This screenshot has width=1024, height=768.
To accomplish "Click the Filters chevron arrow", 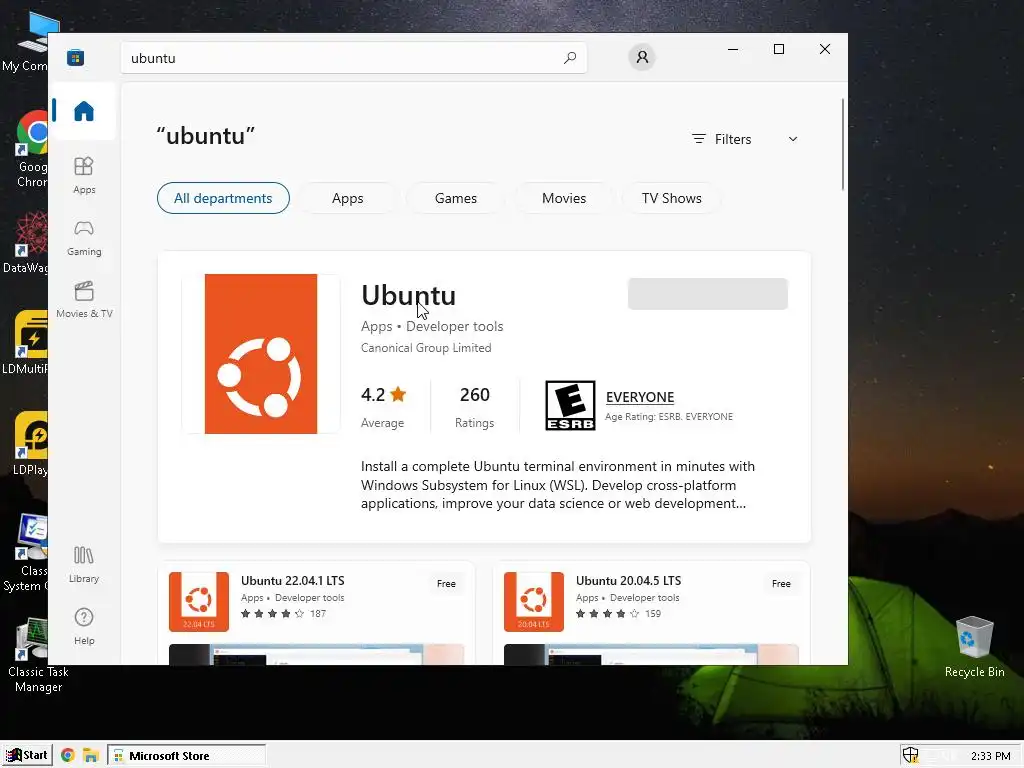I will click(793, 139).
